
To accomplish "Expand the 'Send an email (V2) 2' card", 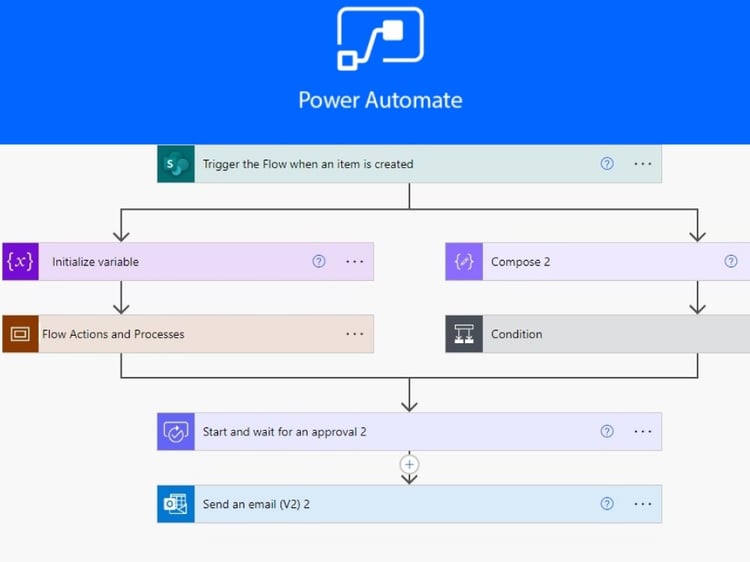I will point(409,504).
